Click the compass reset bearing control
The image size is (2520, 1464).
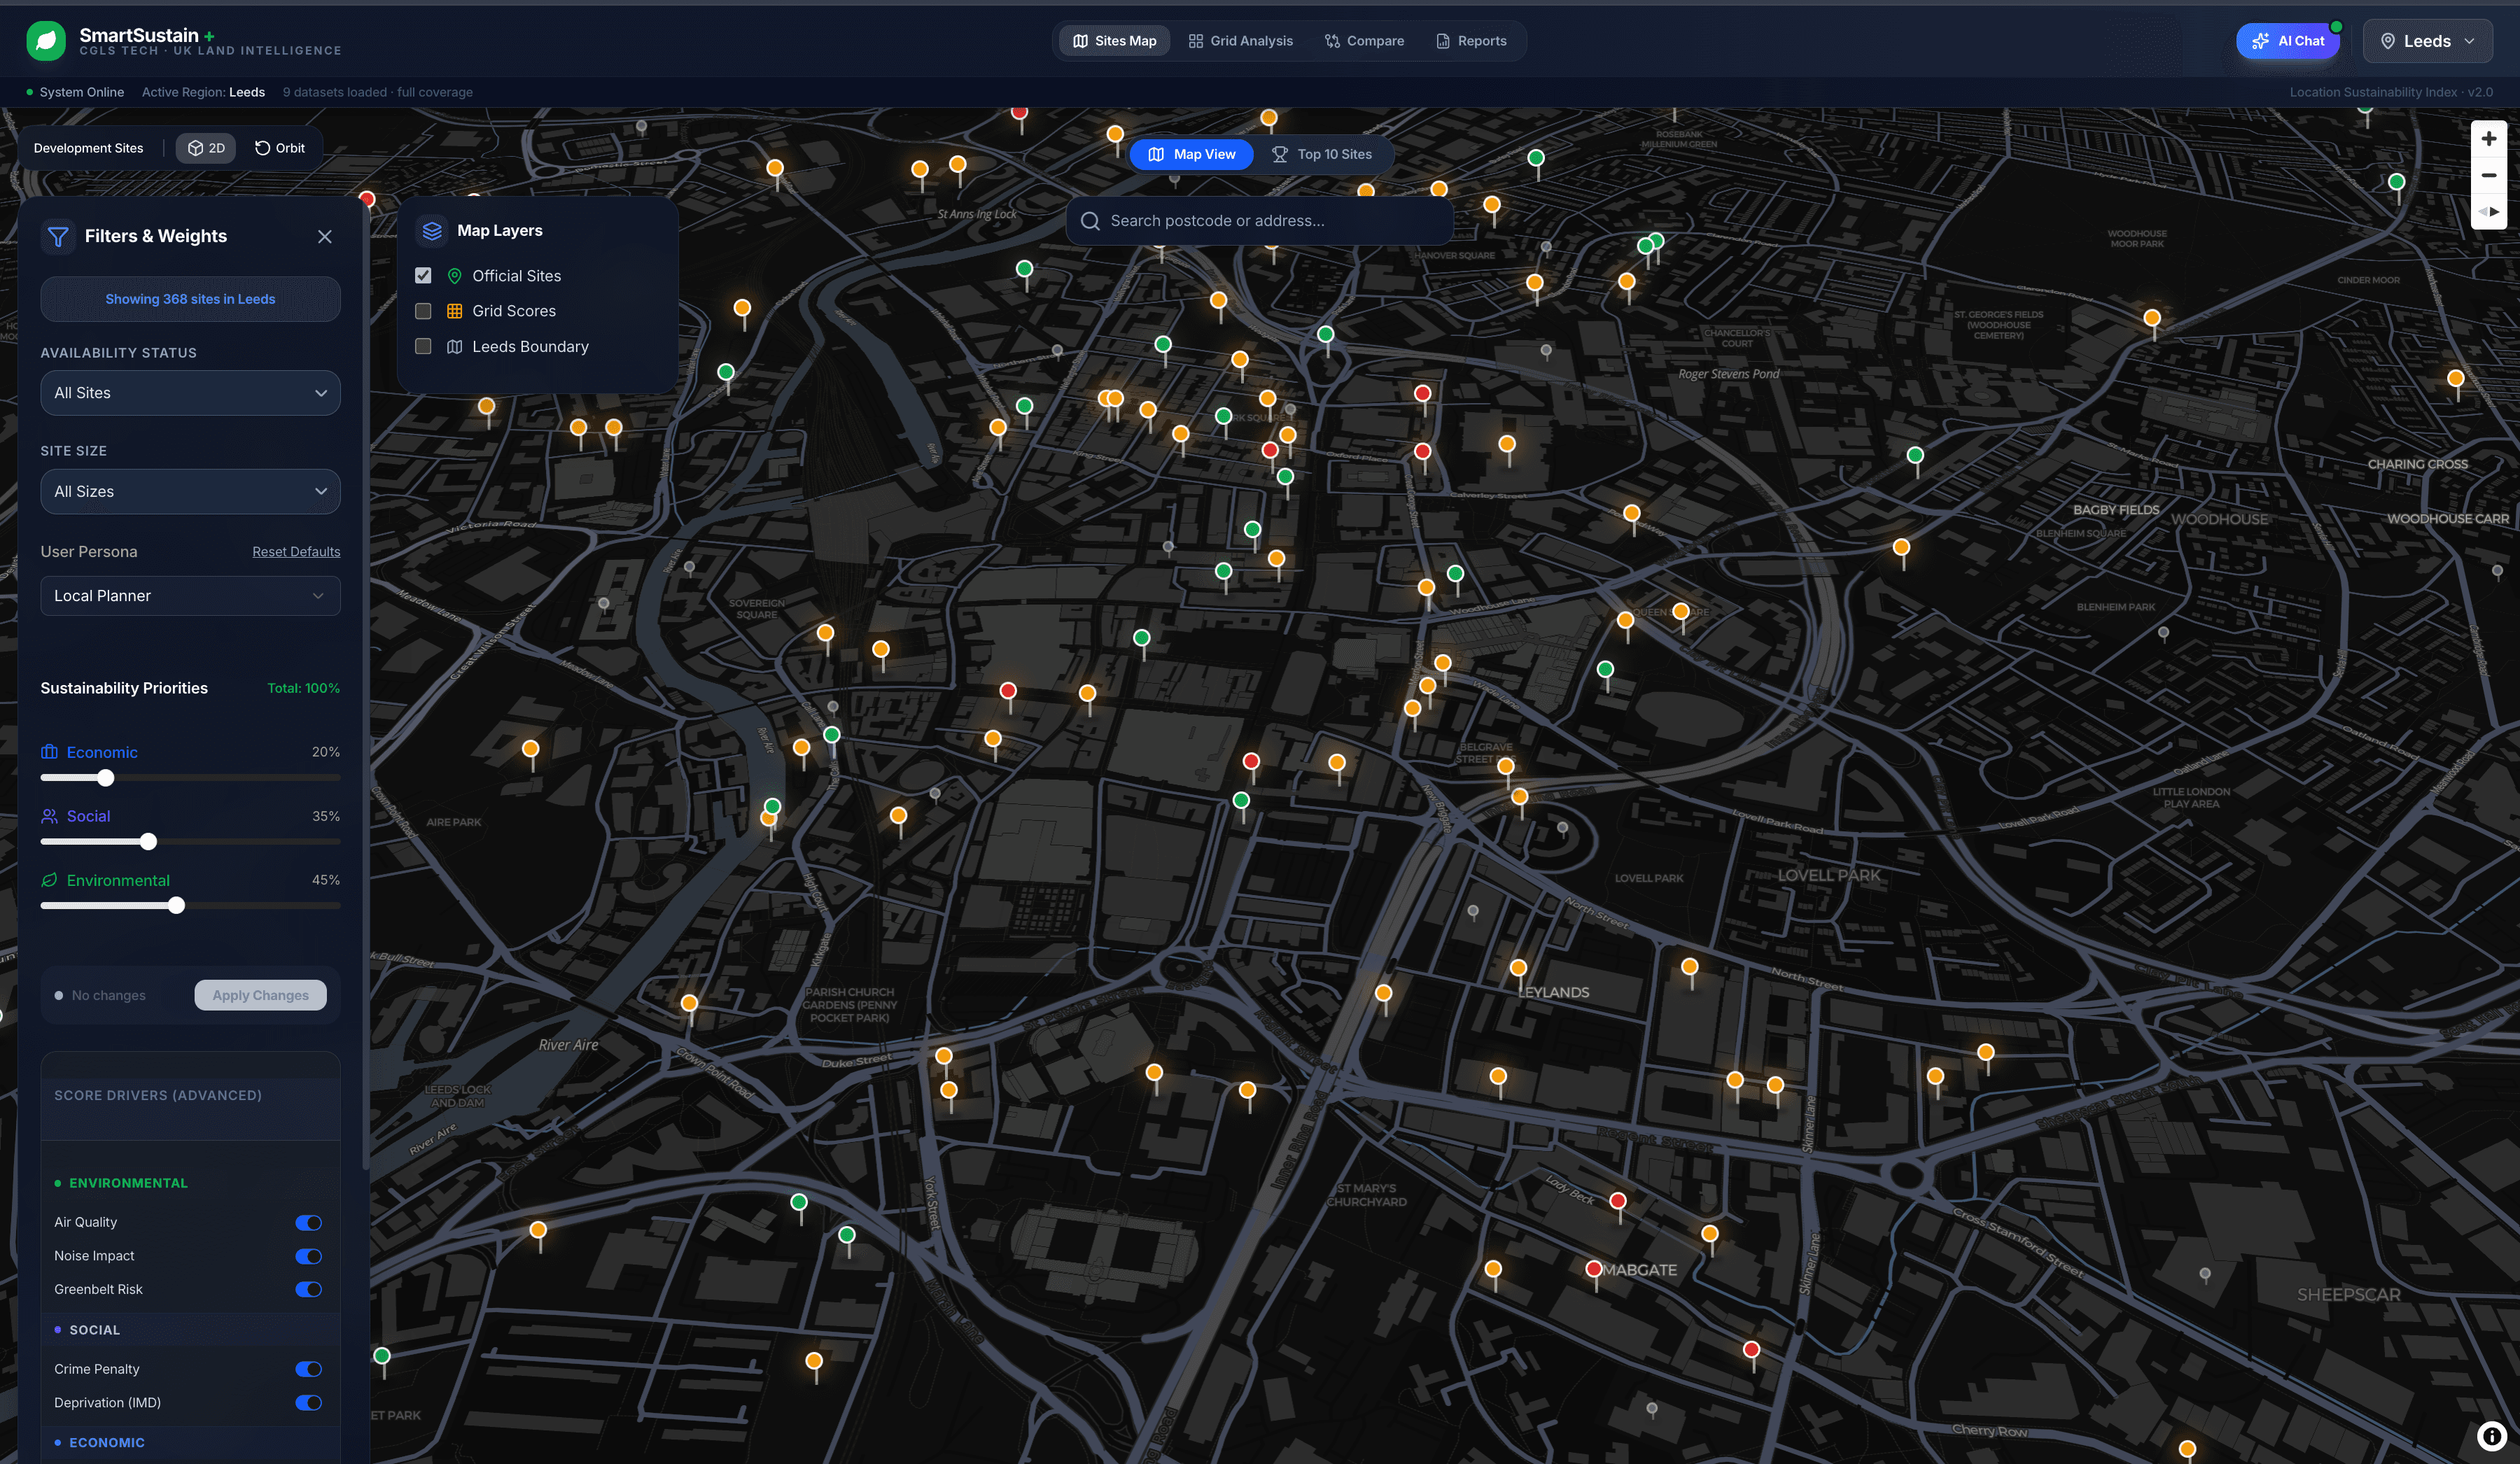(2488, 211)
